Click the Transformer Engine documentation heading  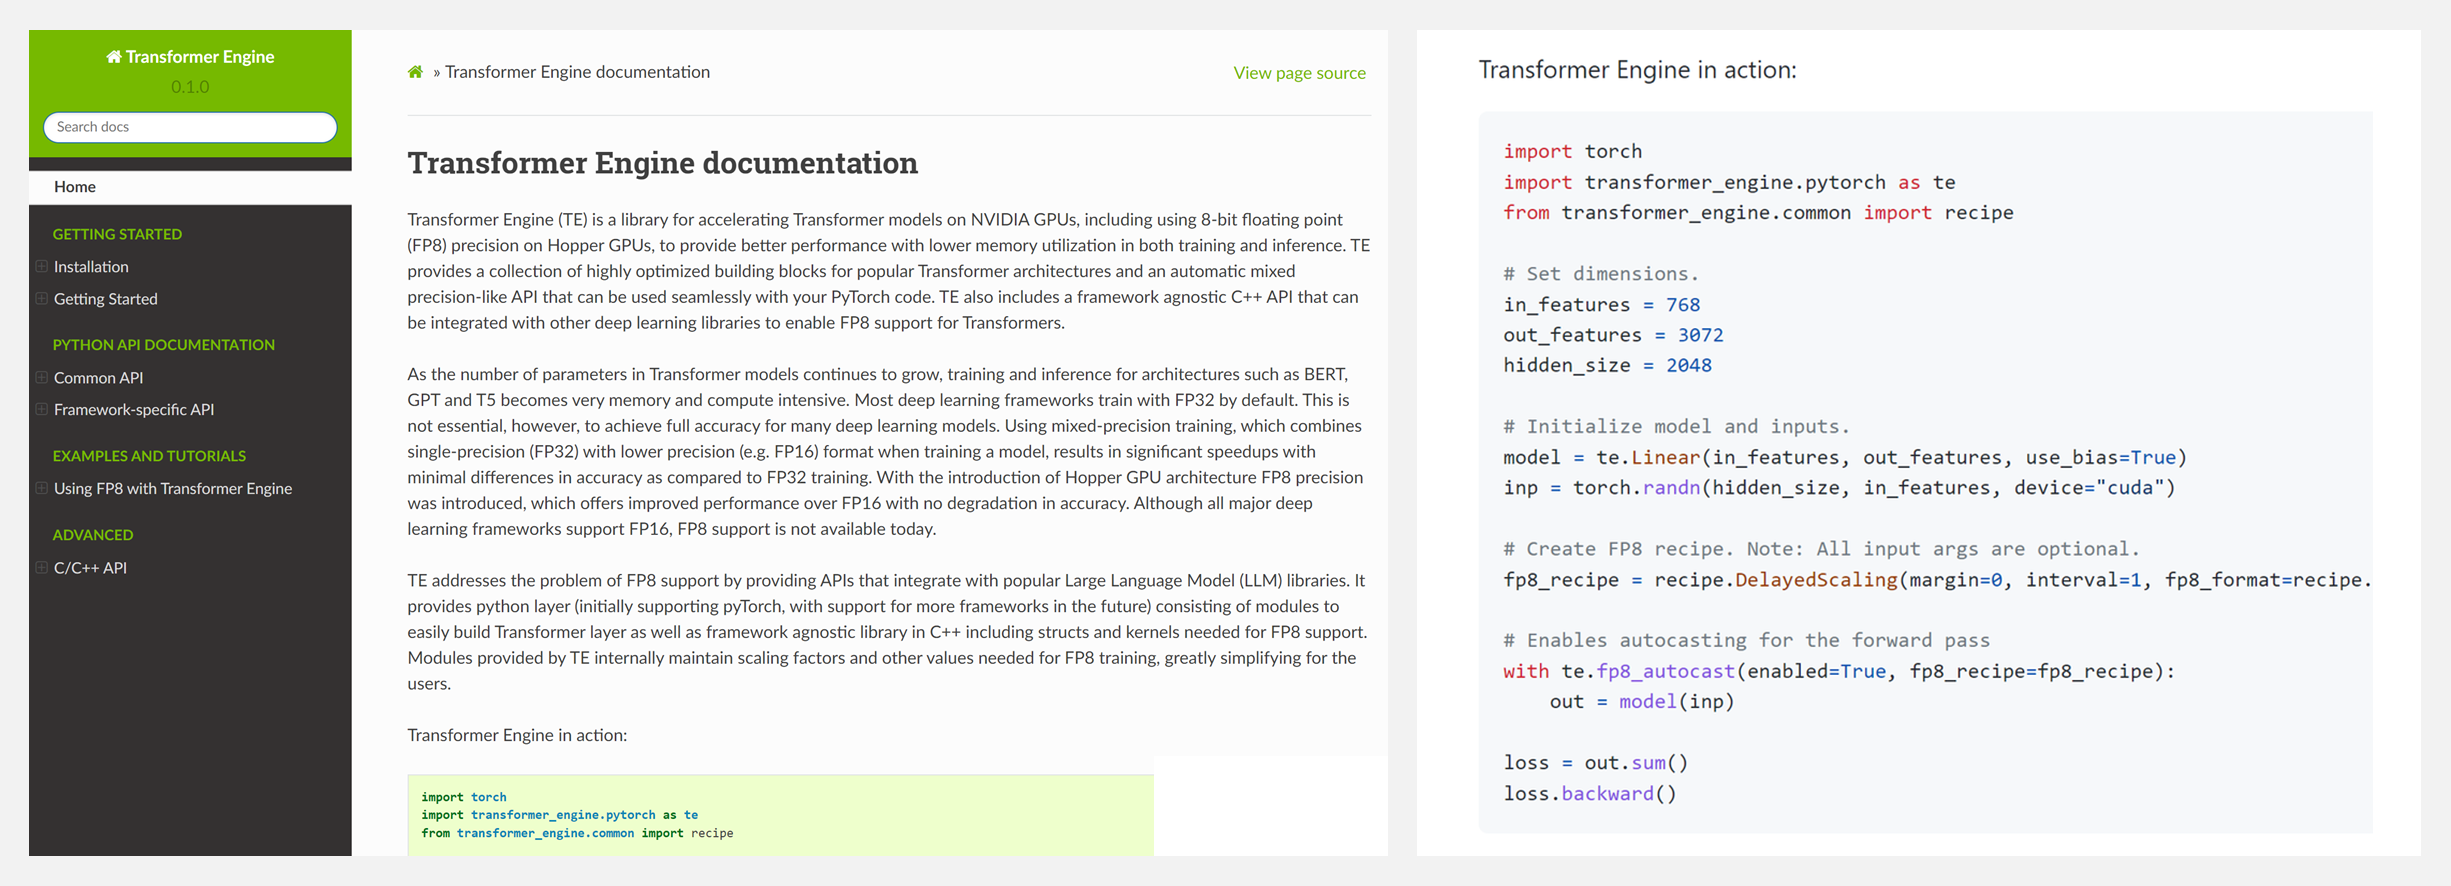pyautogui.click(x=662, y=163)
